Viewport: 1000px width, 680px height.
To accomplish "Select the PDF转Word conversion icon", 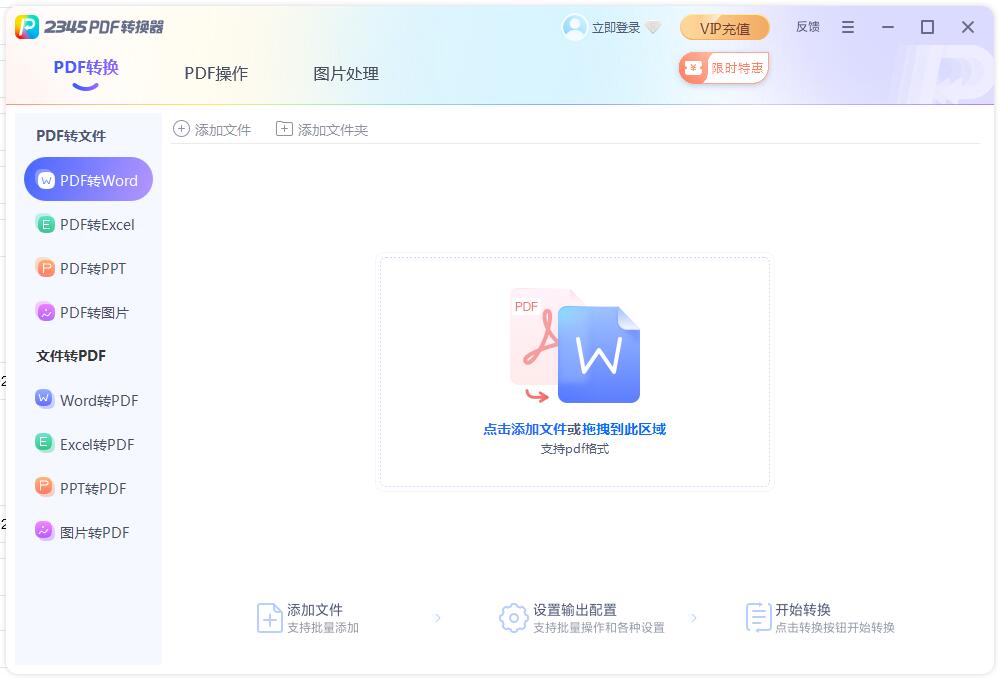I will pyautogui.click(x=44, y=179).
